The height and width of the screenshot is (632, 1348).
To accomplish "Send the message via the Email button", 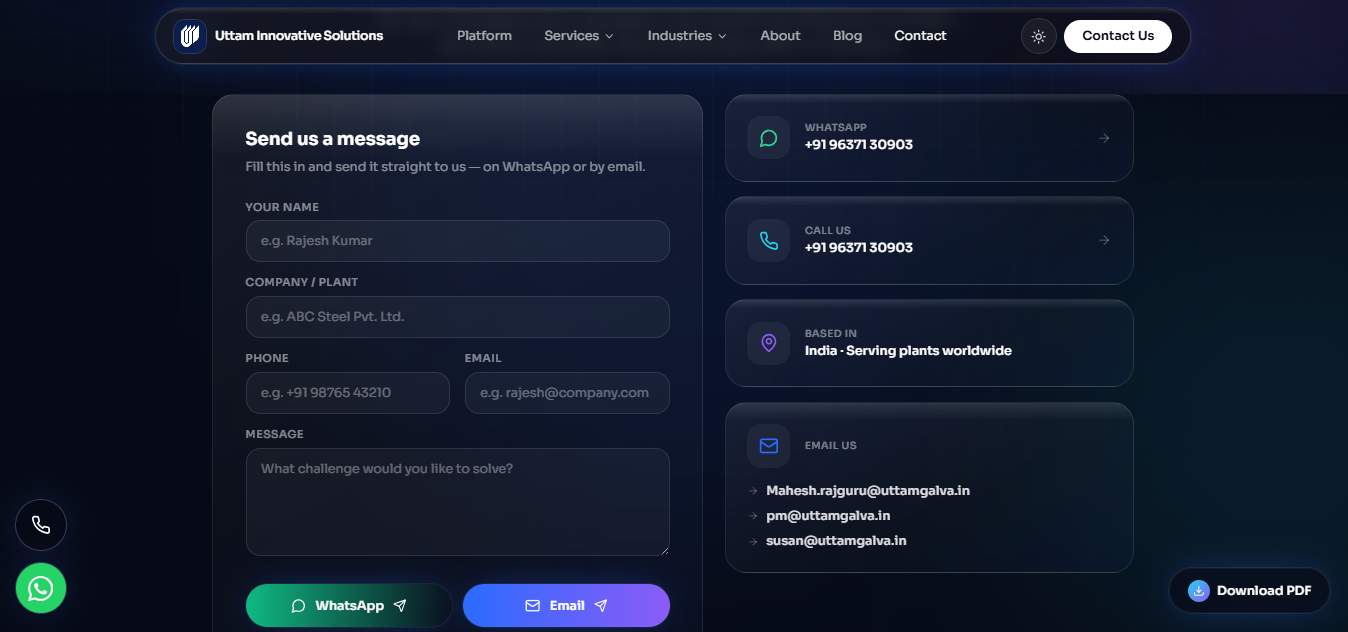I will 566,605.
